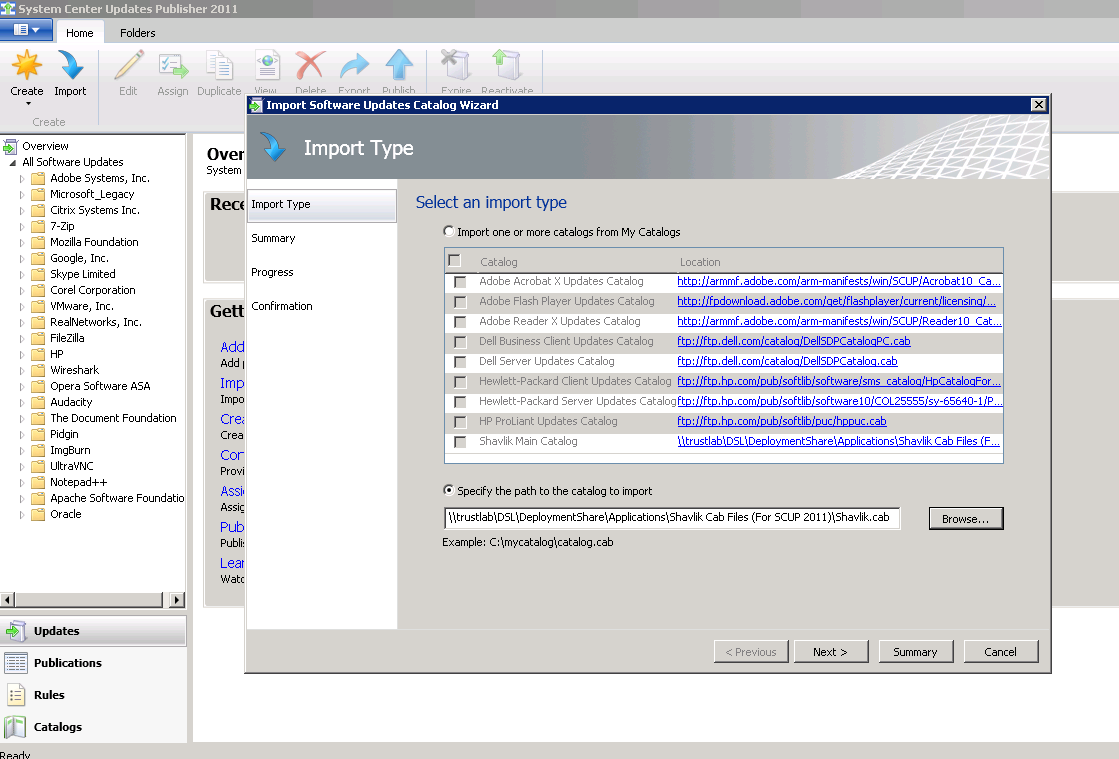Expand the Skype Limited folder
The width and height of the screenshot is (1119, 759).
tap(22, 275)
